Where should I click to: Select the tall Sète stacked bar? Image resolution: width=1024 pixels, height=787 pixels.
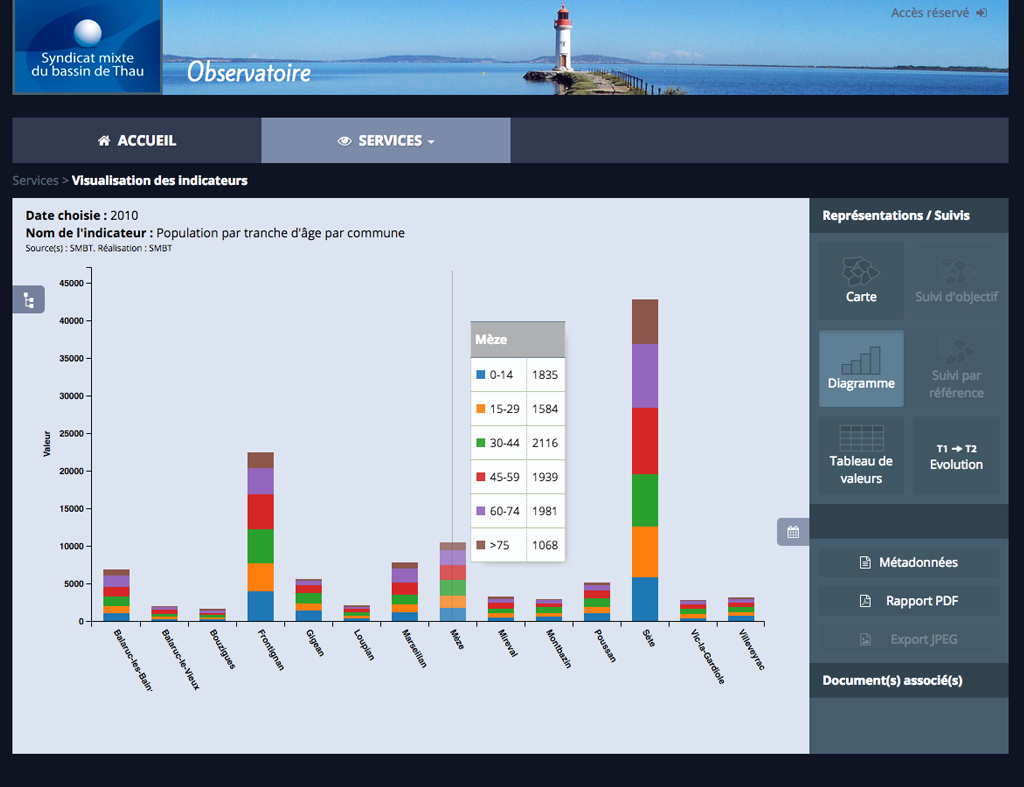click(645, 460)
